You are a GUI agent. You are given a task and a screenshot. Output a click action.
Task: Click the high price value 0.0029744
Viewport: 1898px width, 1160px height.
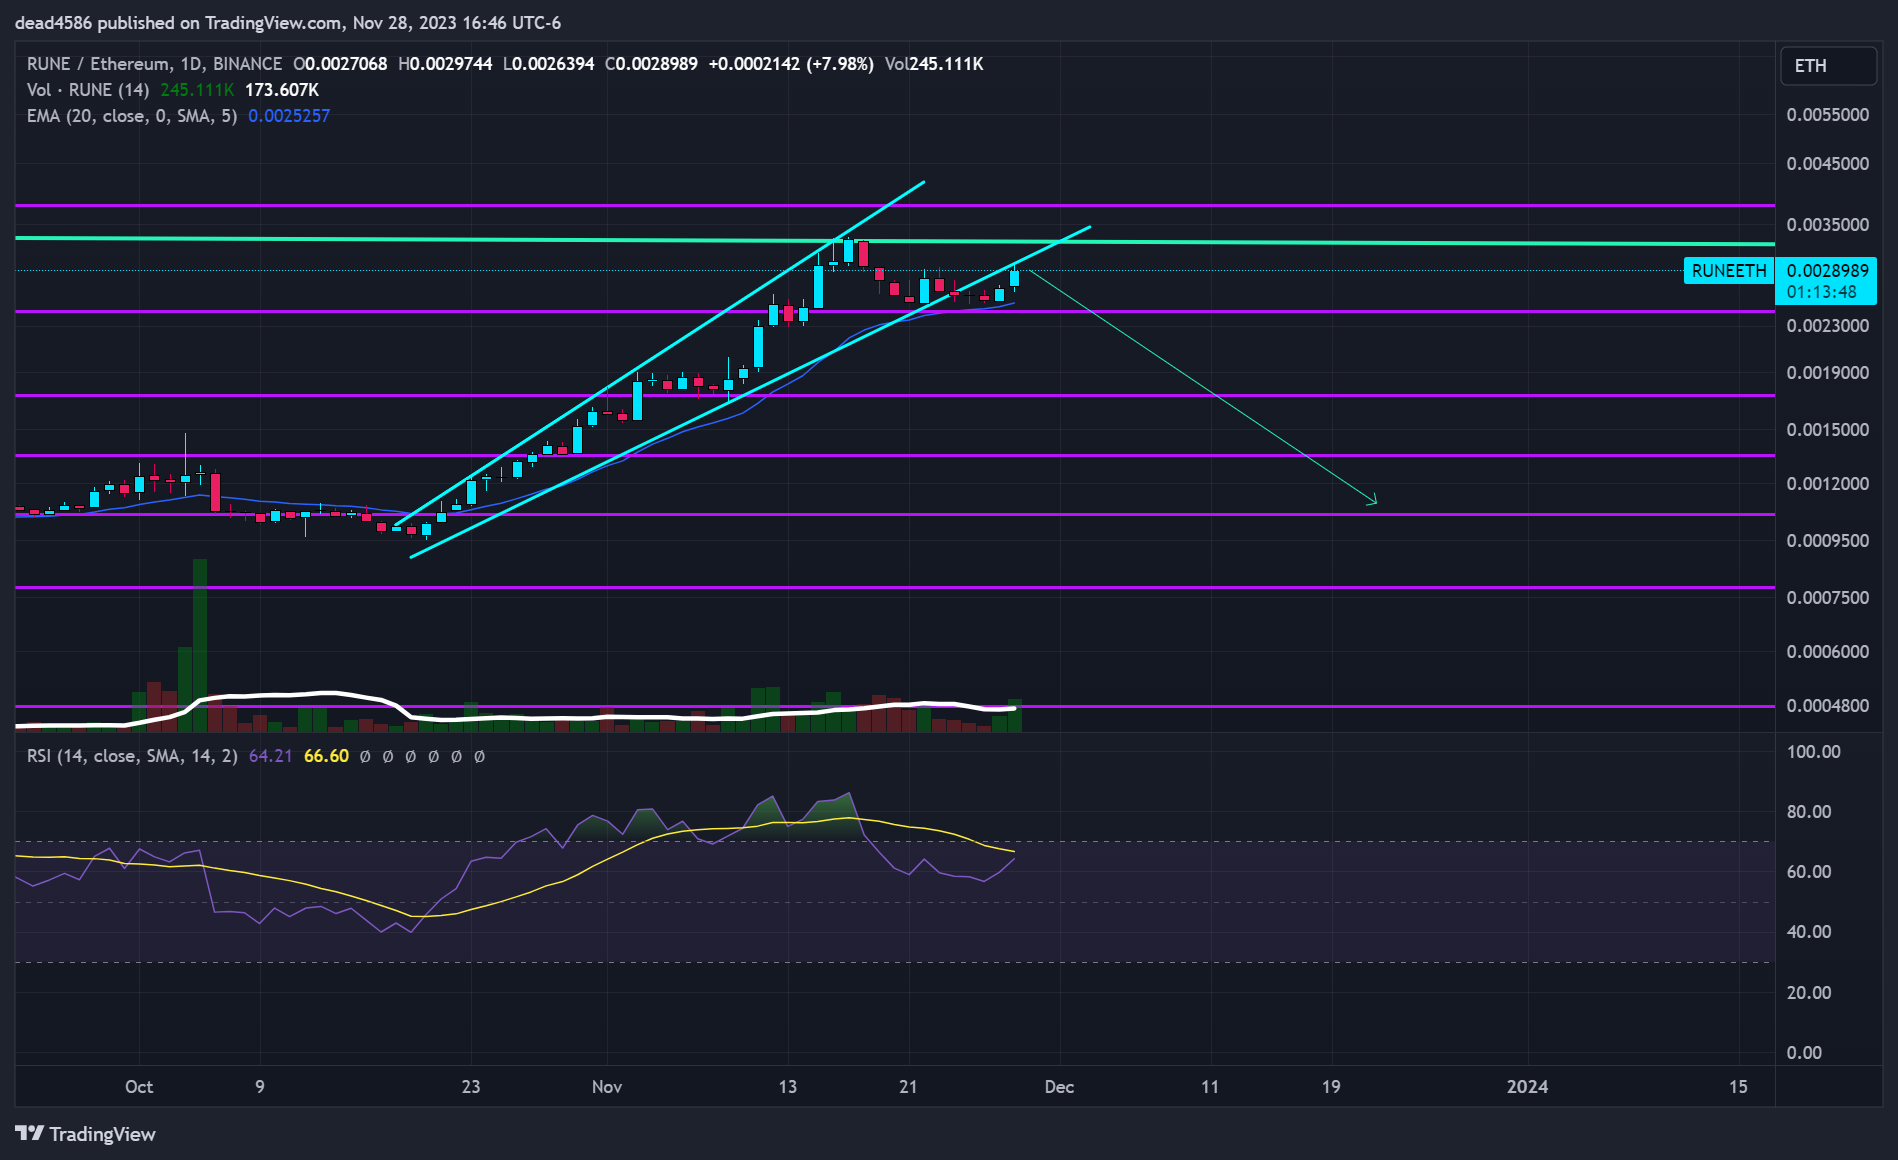tap(450, 64)
